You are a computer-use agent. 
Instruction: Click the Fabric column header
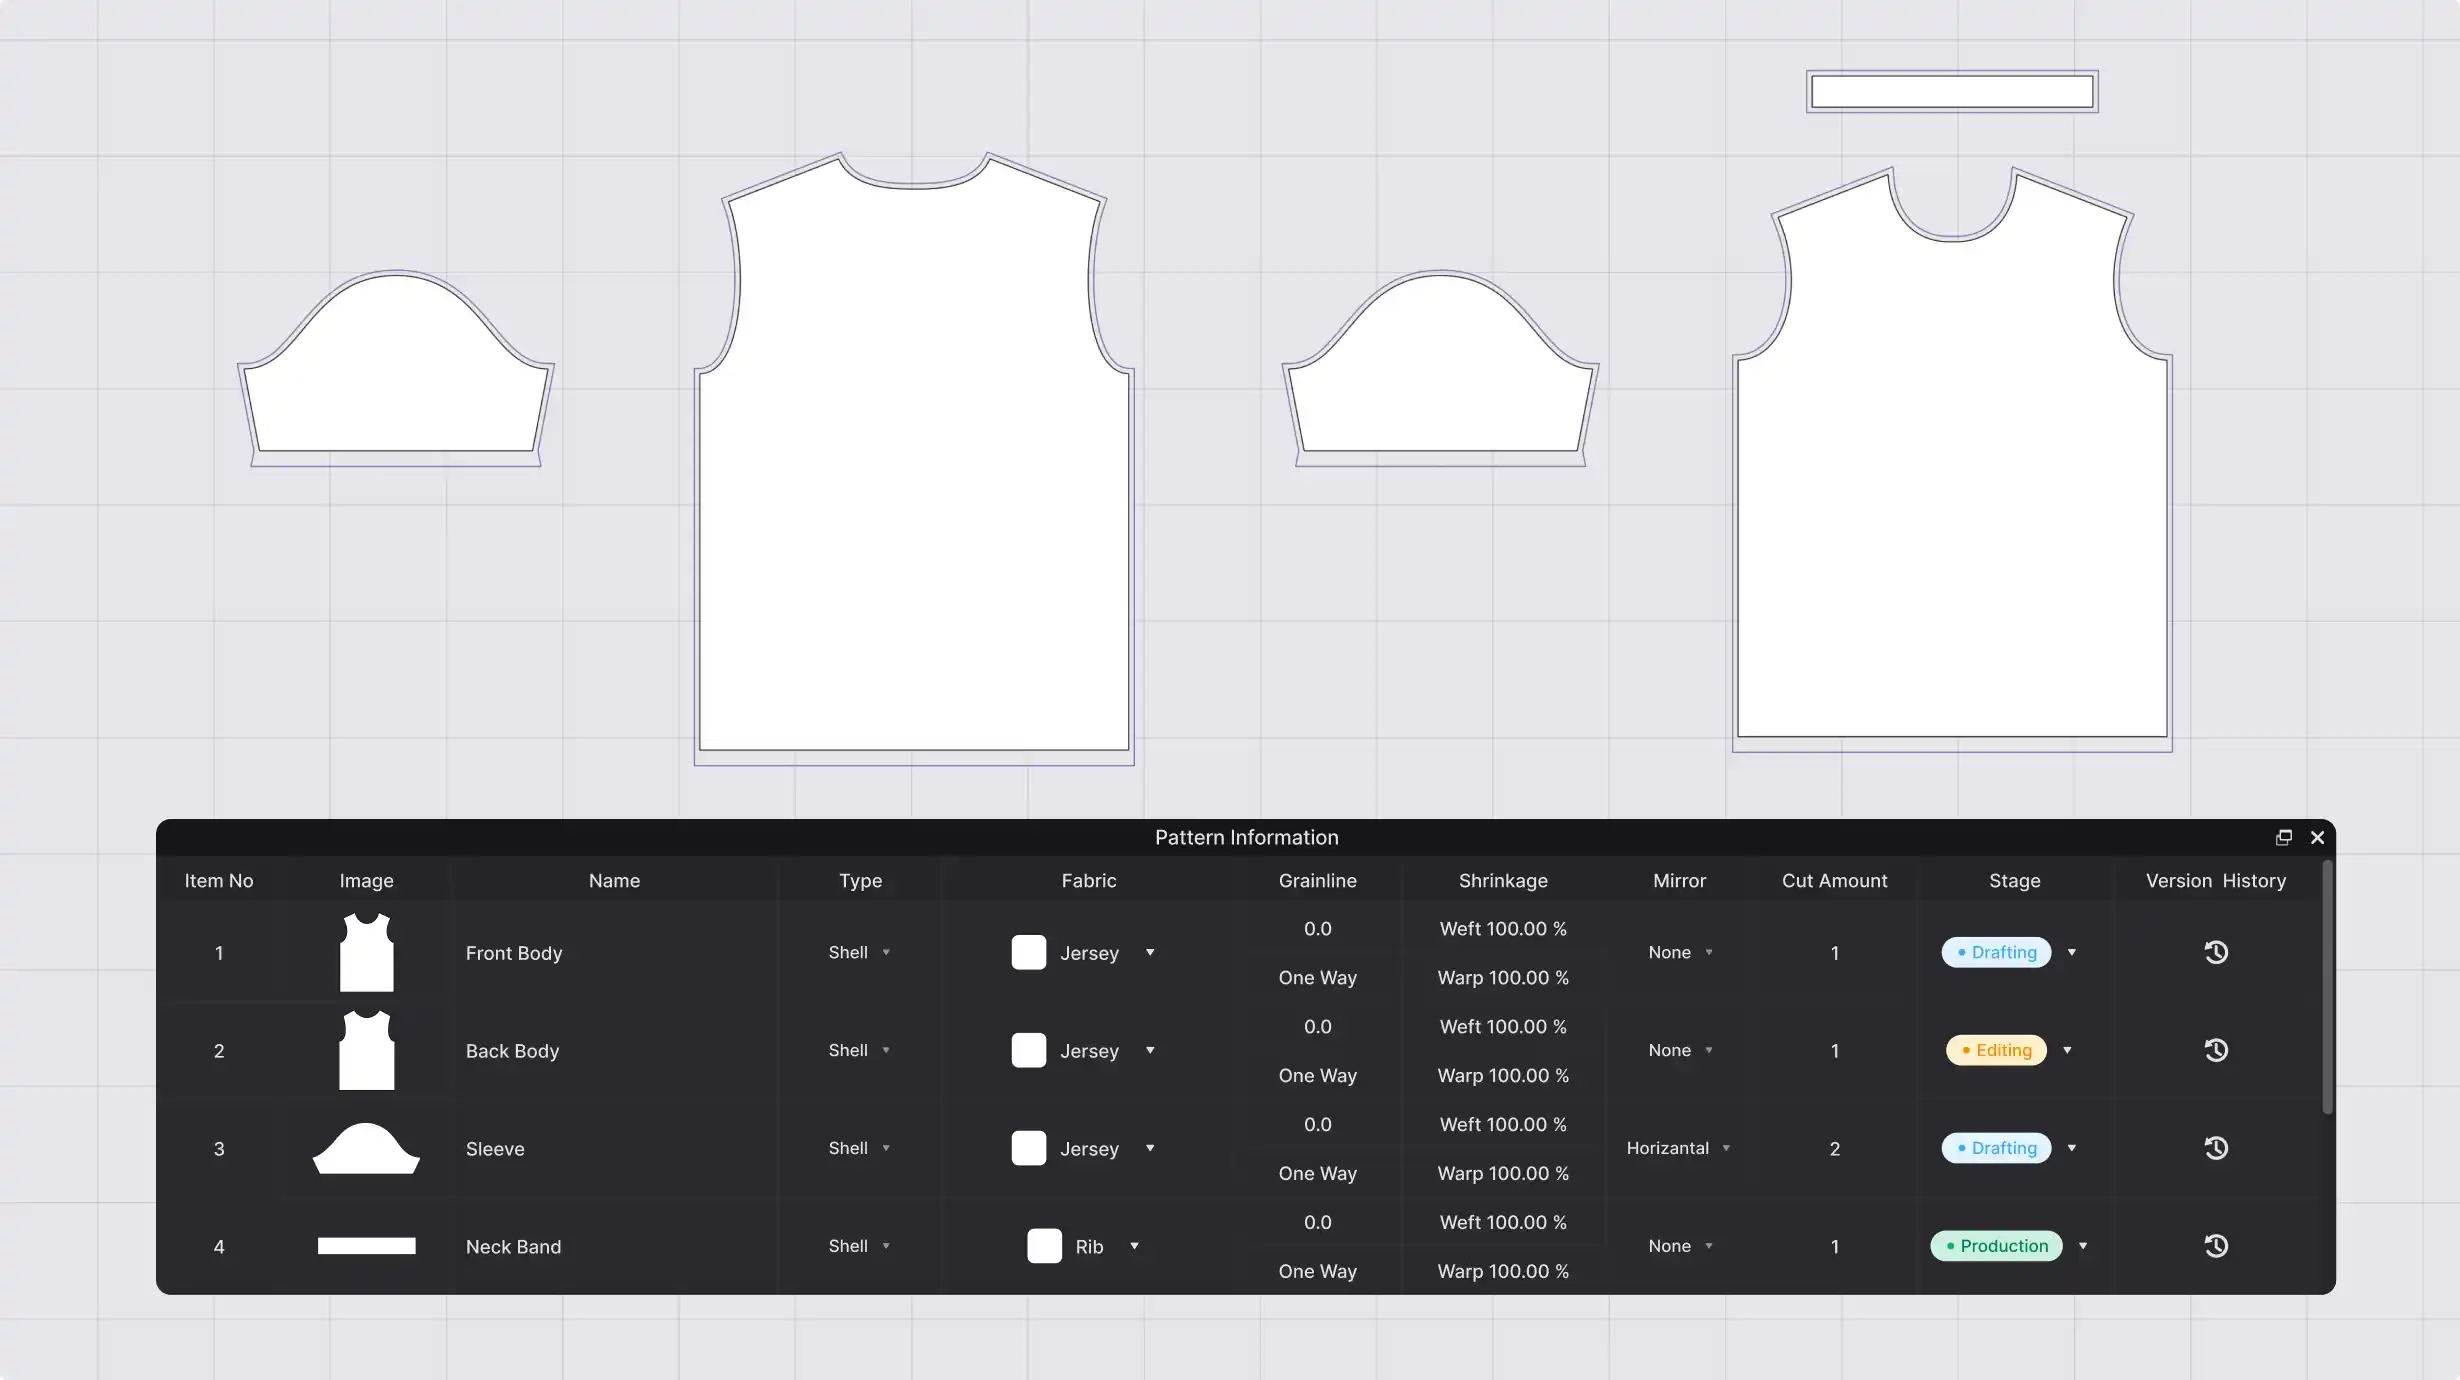pyautogui.click(x=1089, y=881)
